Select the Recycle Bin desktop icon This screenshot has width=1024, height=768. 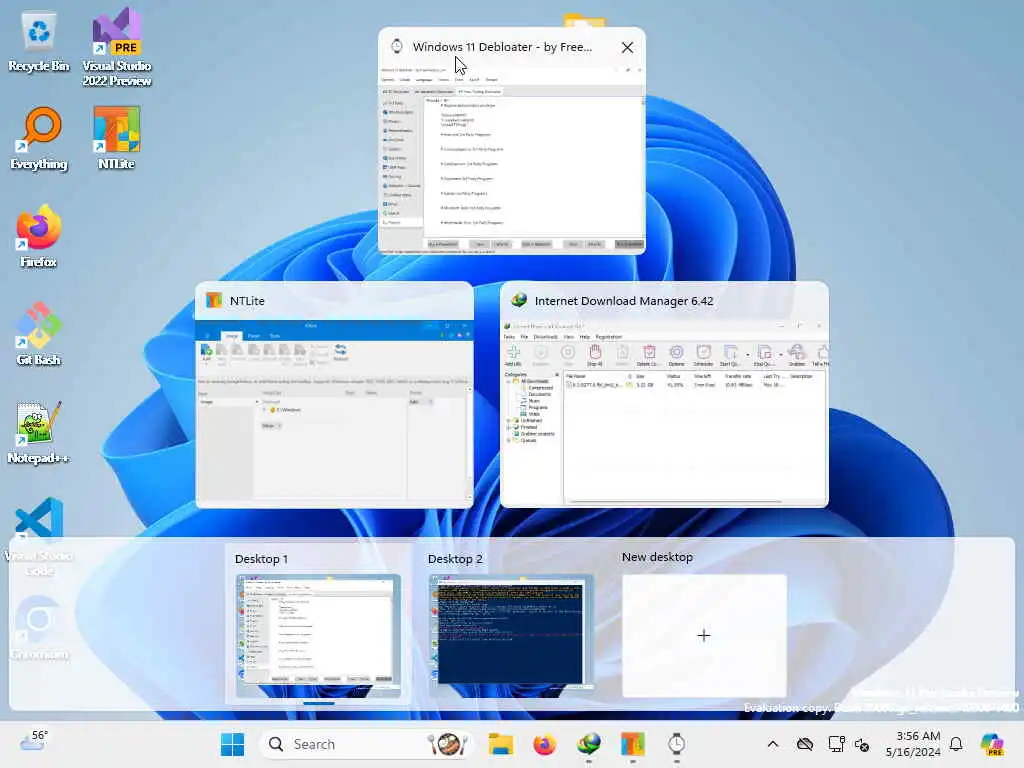39,42
